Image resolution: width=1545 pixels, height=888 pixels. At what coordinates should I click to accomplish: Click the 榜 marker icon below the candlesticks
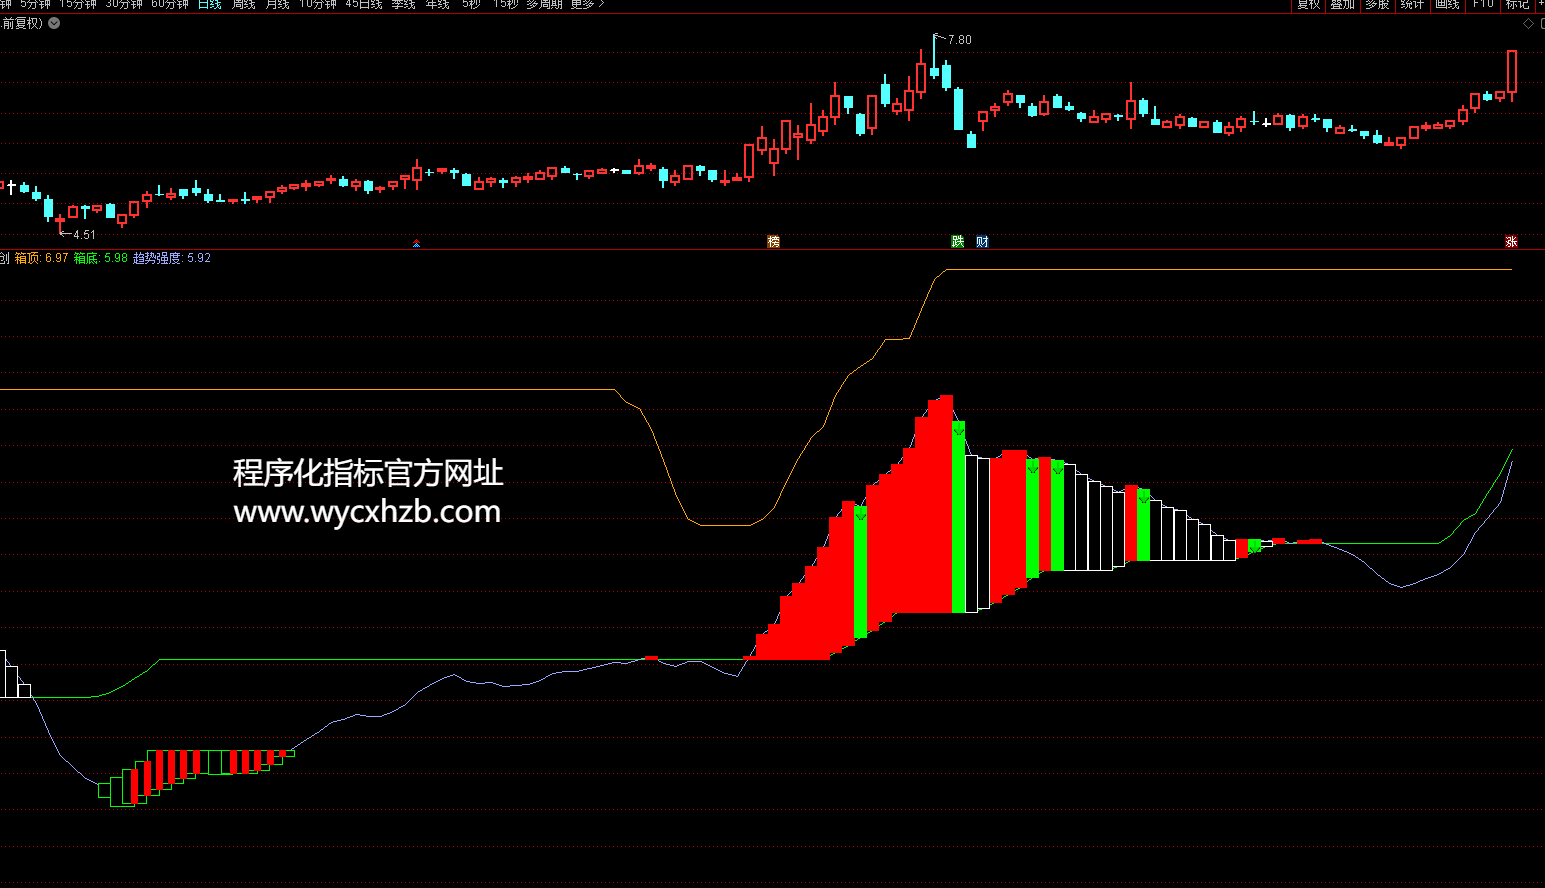point(773,242)
